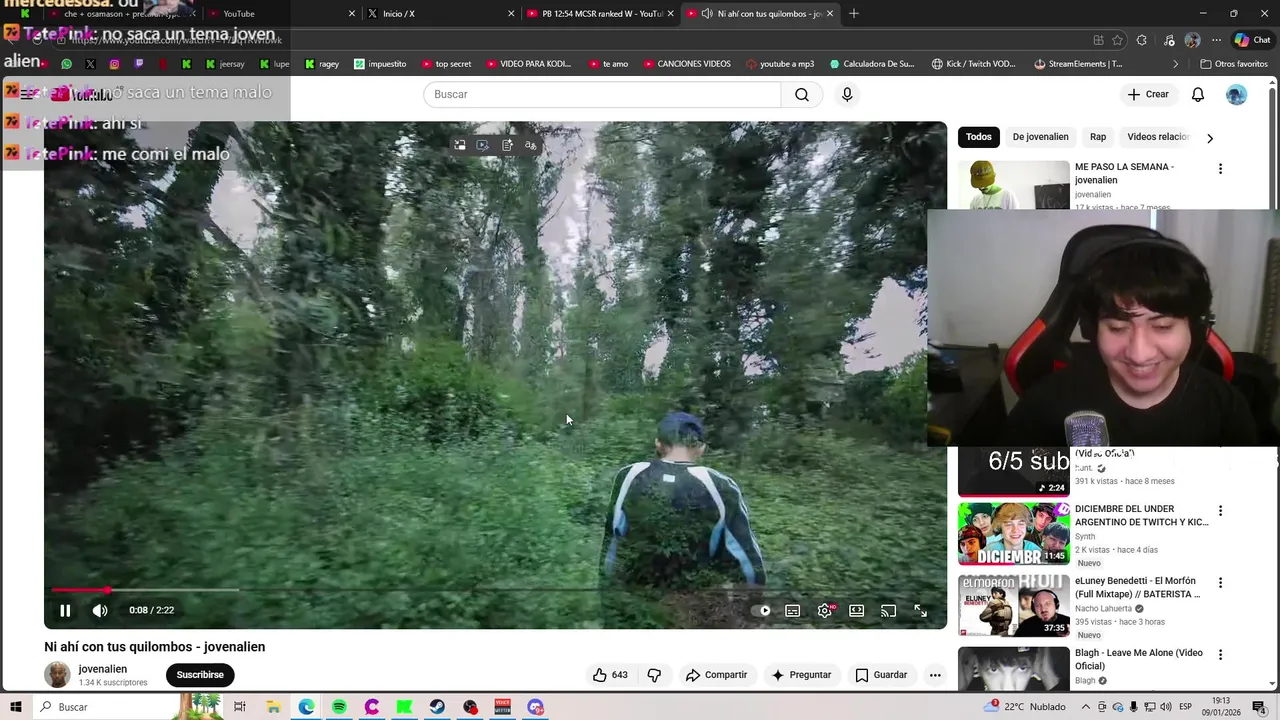Mute the video volume speaker icon
This screenshot has width=1280, height=720.
[x=100, y=610]
